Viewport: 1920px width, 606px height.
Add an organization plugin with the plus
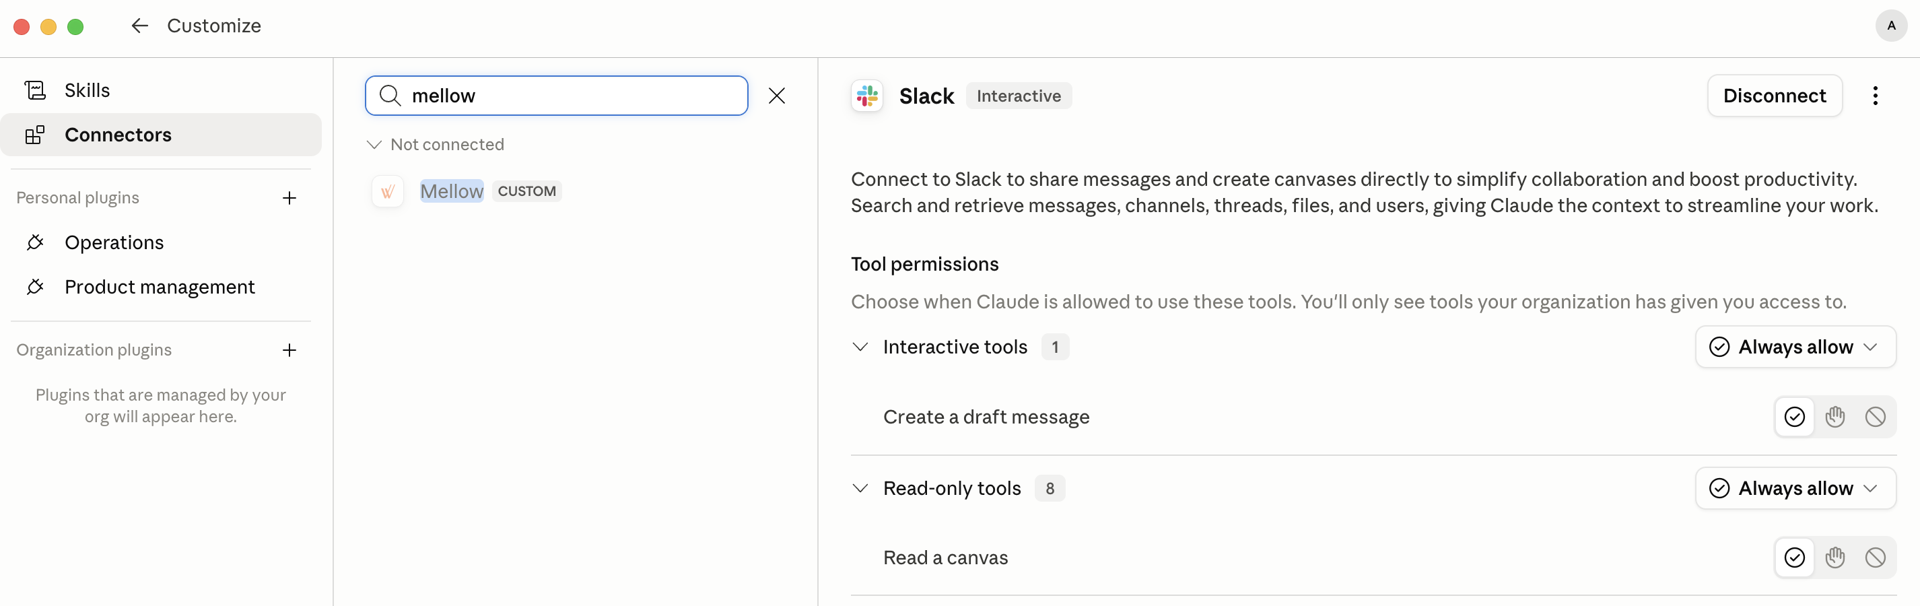(289, 350)
